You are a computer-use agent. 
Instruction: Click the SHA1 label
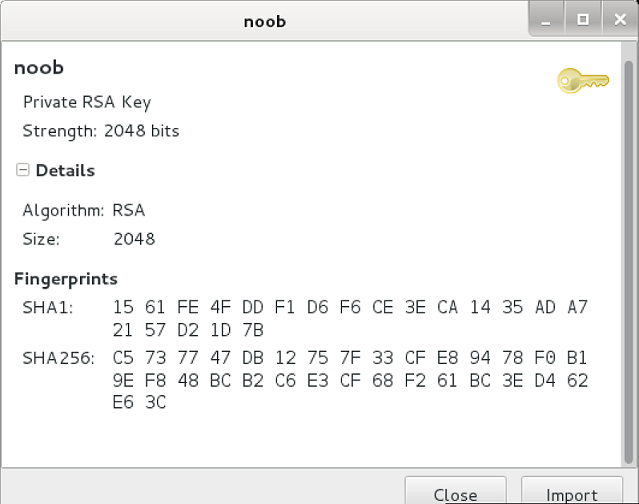[x=48, y=308]
